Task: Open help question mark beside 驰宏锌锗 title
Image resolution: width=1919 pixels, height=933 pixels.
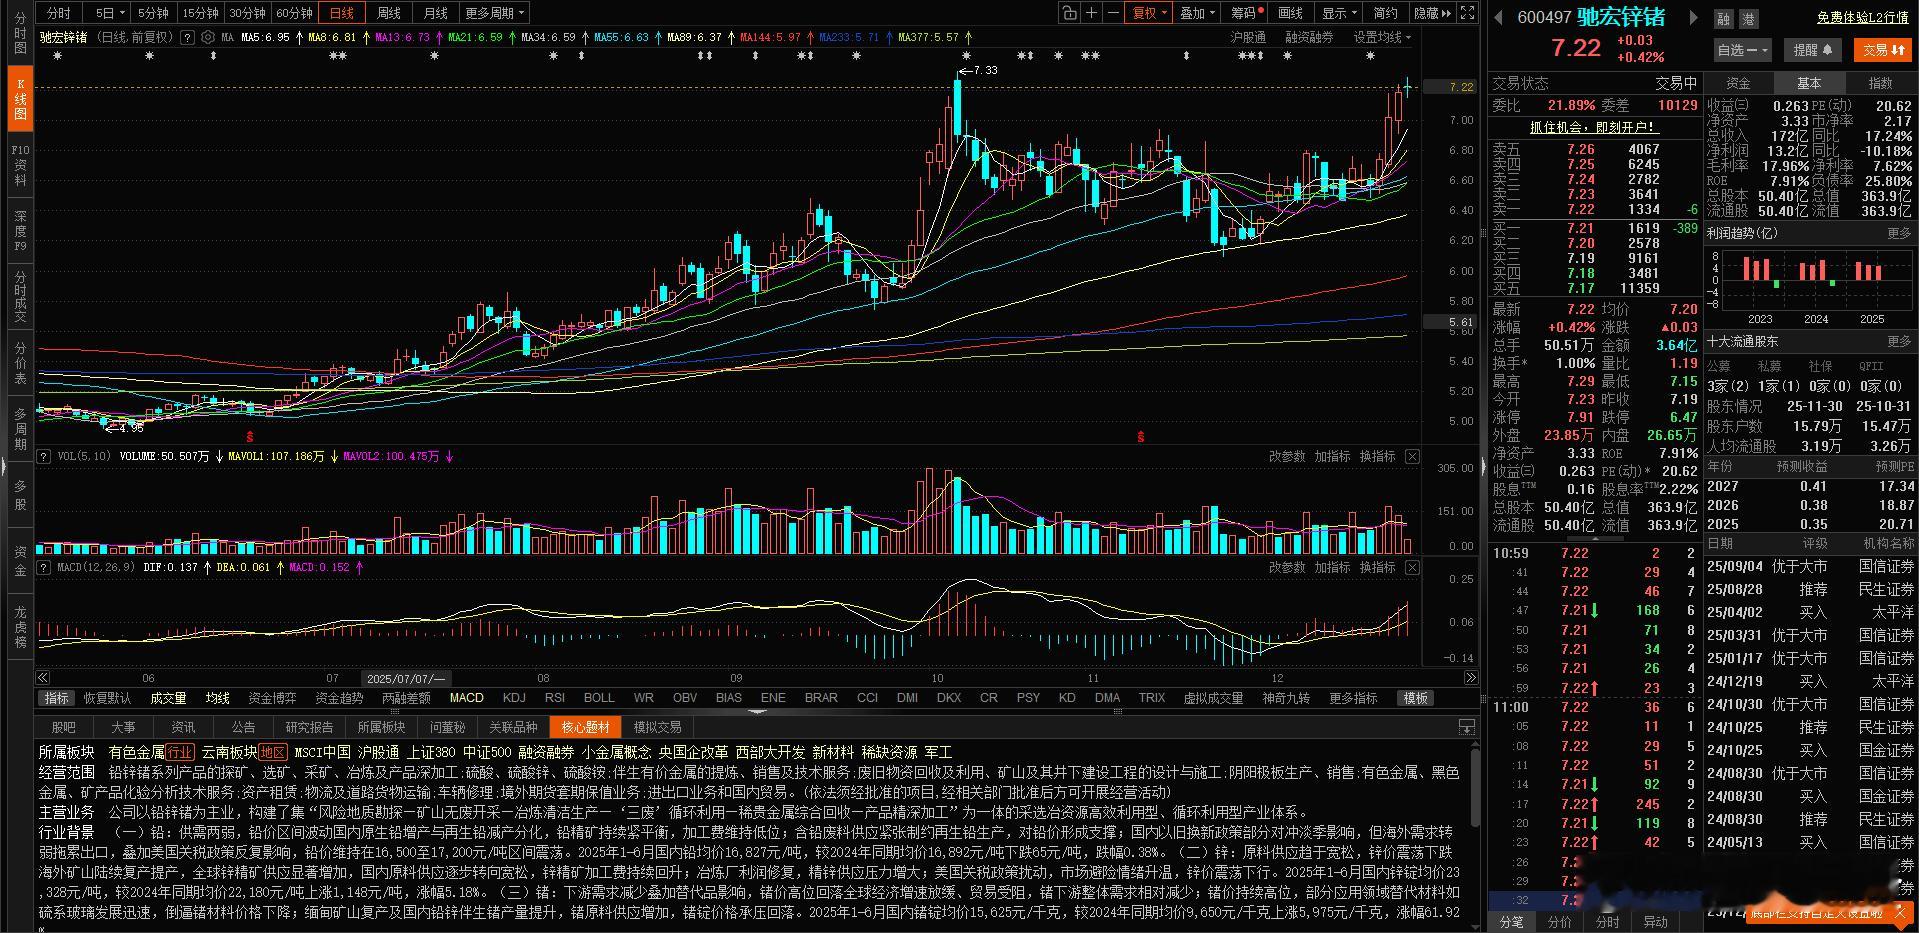Action: tap(187, 37)
